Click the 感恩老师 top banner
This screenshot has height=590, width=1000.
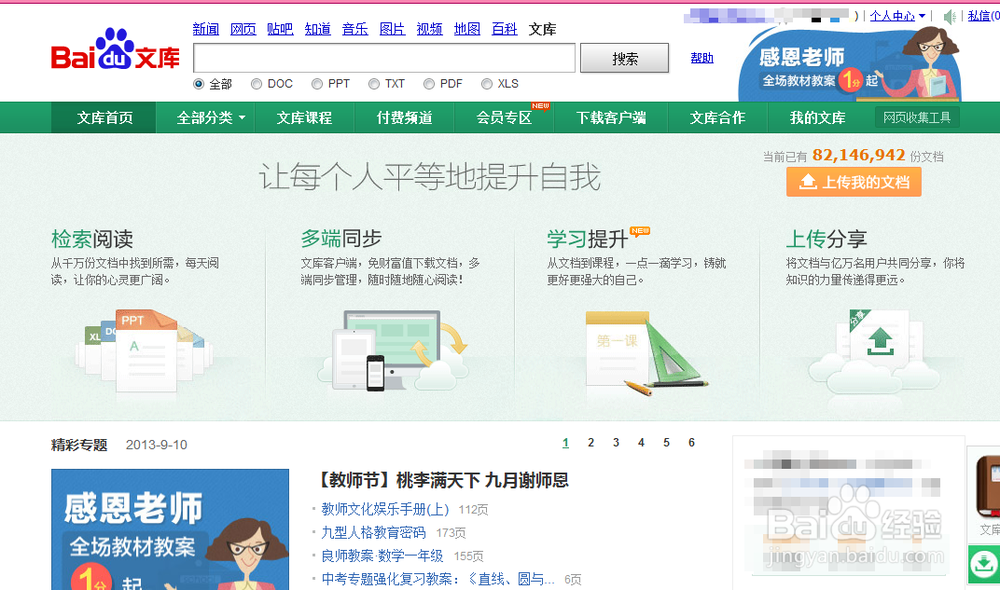[849, 64]
